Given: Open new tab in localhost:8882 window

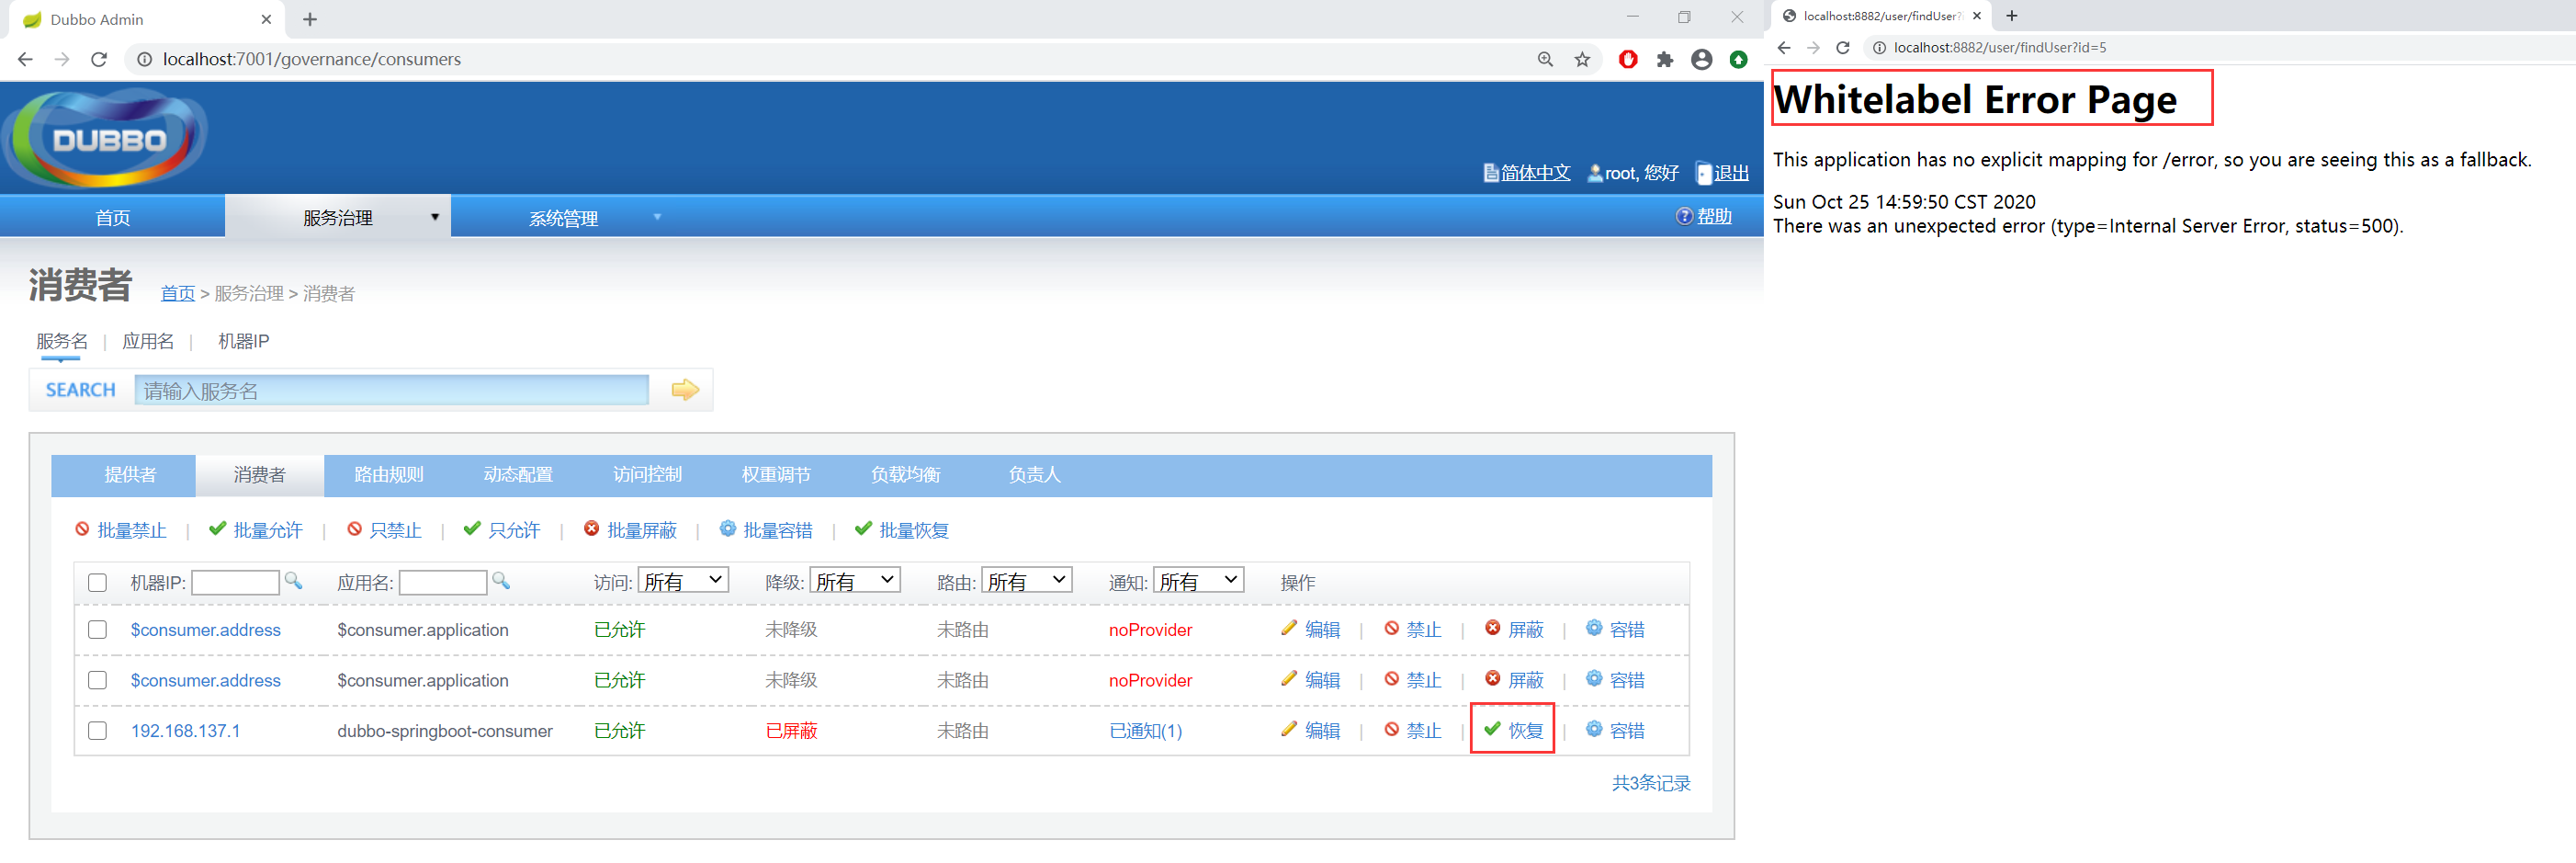Looking at the screenshot, I should pos(2012,16).
